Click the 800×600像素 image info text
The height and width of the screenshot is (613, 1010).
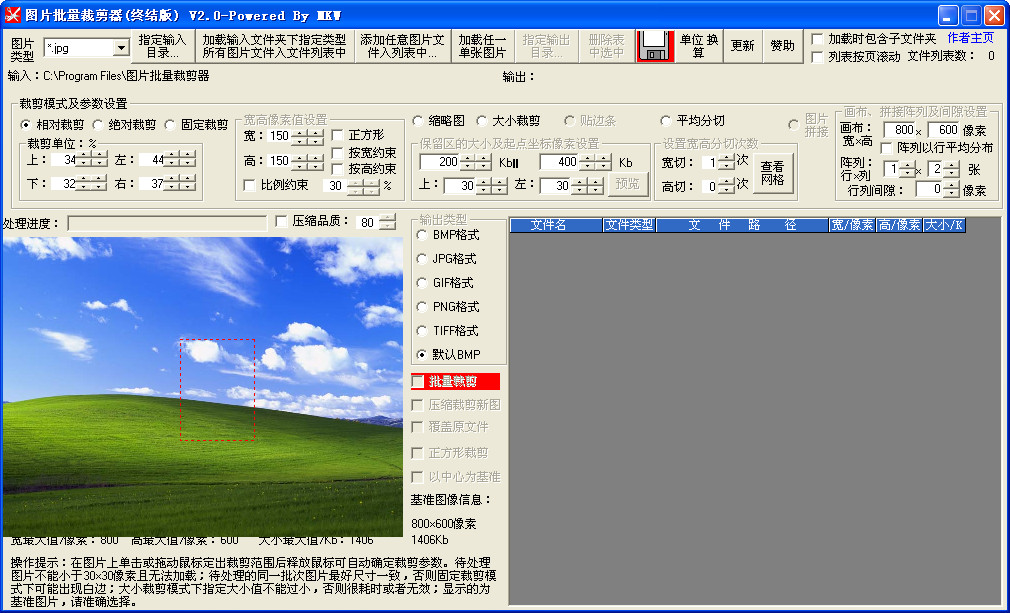(443, 523)
